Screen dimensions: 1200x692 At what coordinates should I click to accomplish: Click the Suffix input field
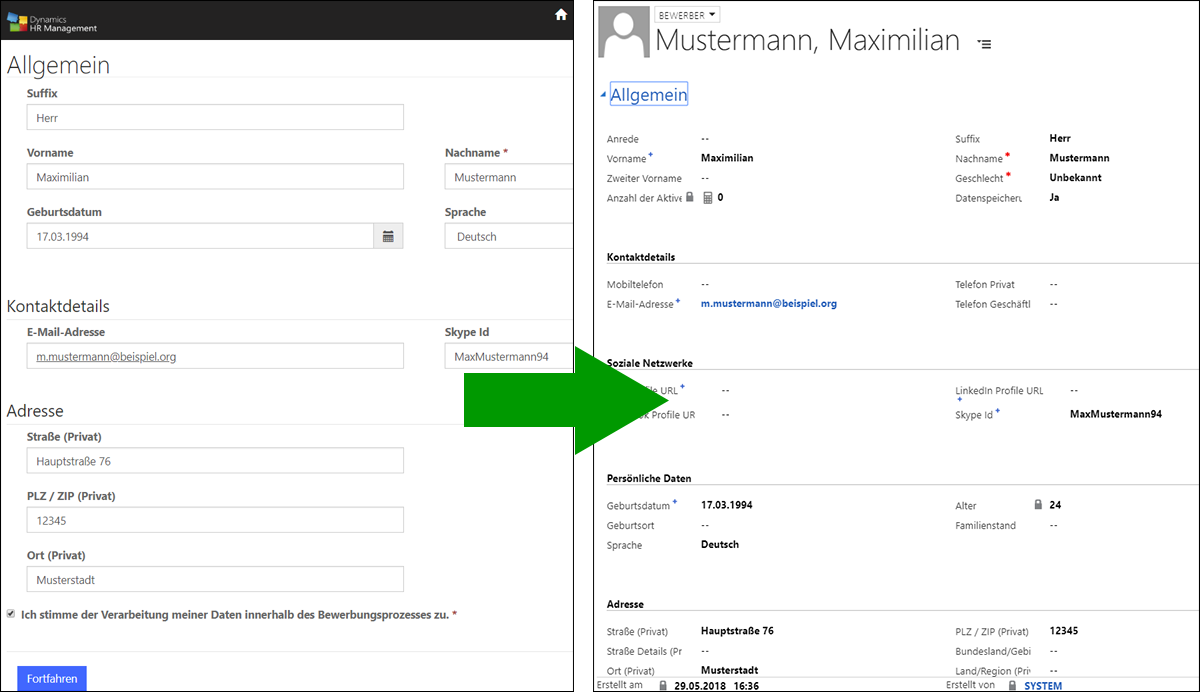(x=215, y=117)
